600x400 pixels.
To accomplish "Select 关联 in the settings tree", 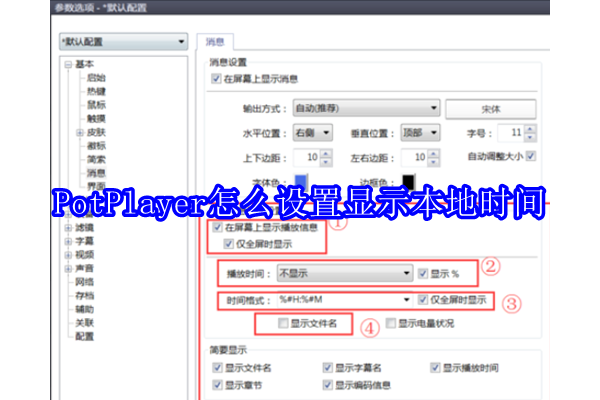I will click(85, 323).
